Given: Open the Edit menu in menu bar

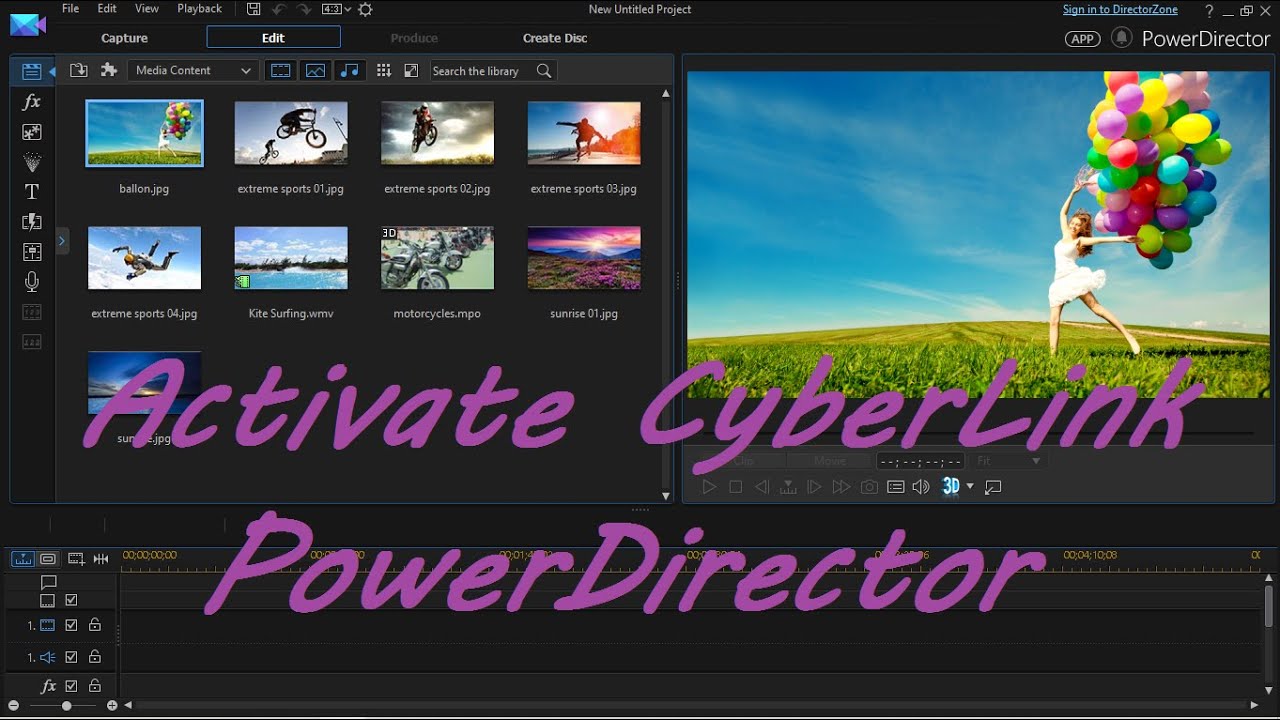Looking at the screenshot, I should click(107, 9).
